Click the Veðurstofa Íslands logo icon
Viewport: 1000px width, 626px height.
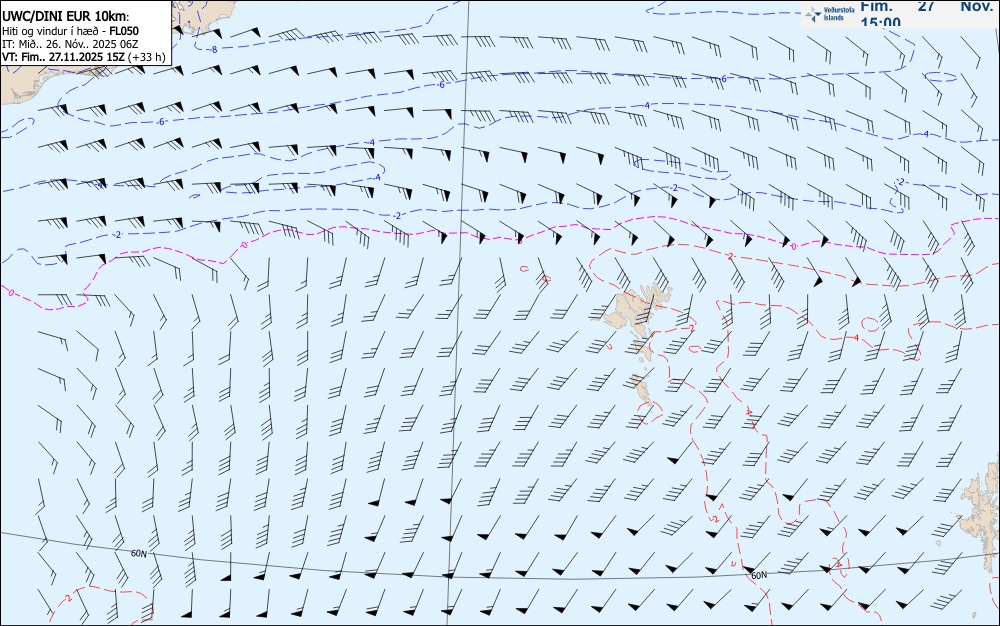pyautogui.click(x=814, y=14)
